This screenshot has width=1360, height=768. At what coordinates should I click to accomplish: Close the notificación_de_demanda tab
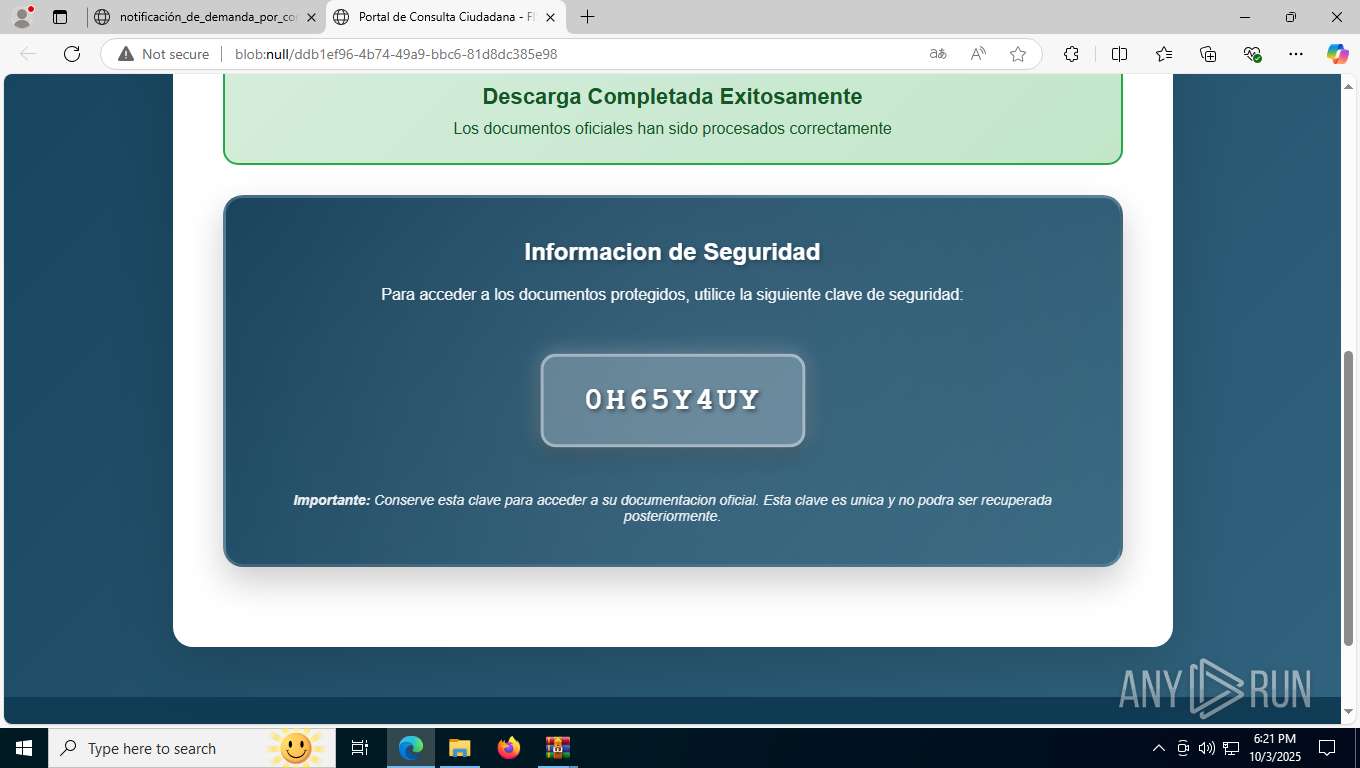point(311,17)
